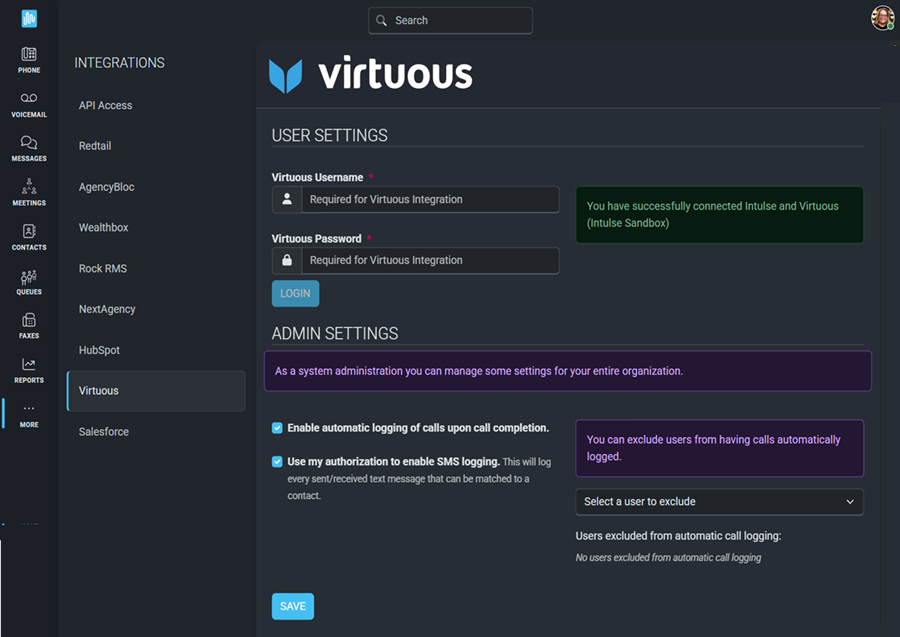900x637 pixels.
Task: Open the Faxes section
Action: click(29, 321)
